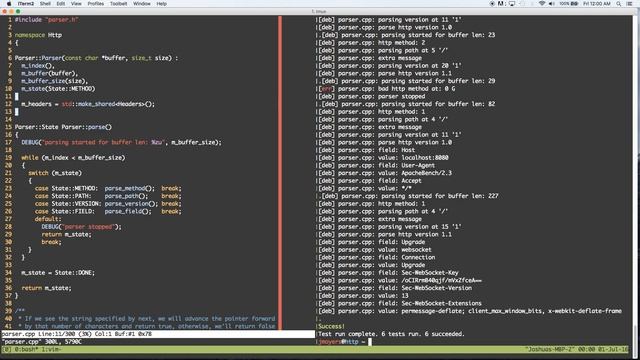Click case State::METHOD parse_method line
Screen dimensions: 640x360
pos(108,188)
